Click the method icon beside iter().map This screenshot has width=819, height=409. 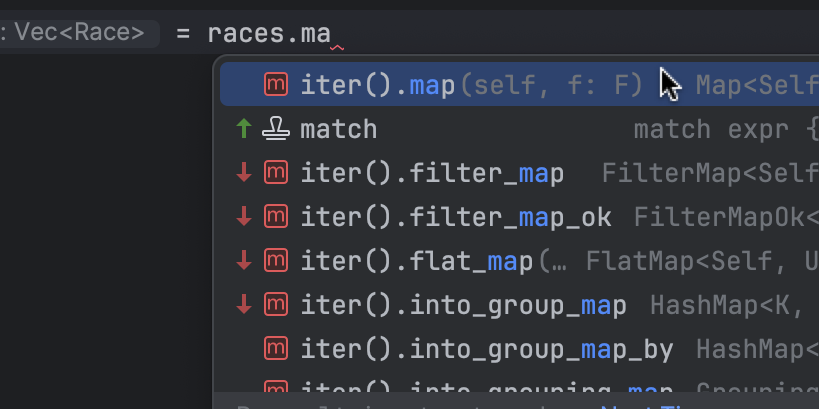click(275, 85)
